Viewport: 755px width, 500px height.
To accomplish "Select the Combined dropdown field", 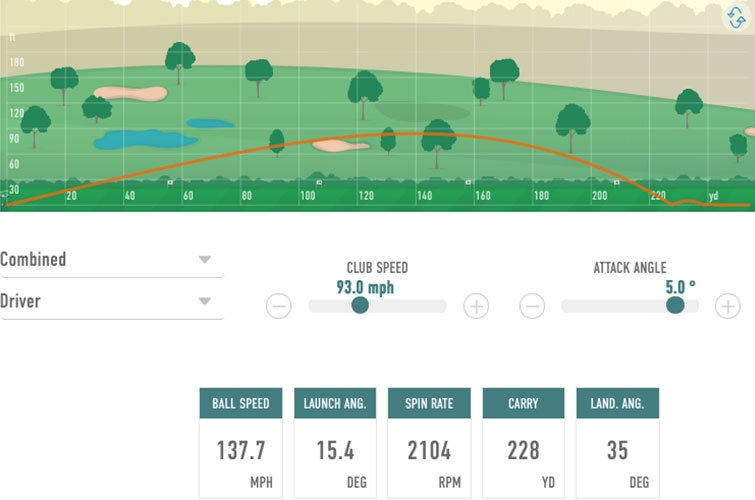I will (x=112, y=260).
